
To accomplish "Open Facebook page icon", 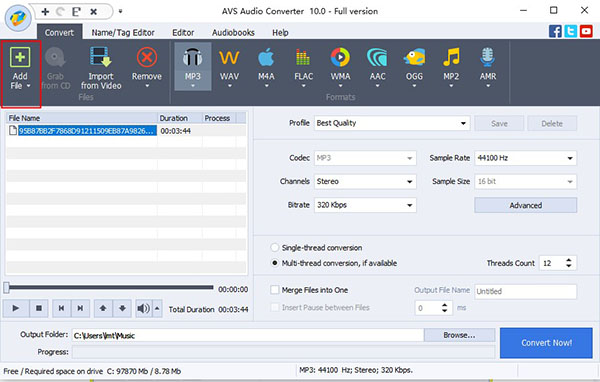I will pyautogui.click(x=555, y=31).
